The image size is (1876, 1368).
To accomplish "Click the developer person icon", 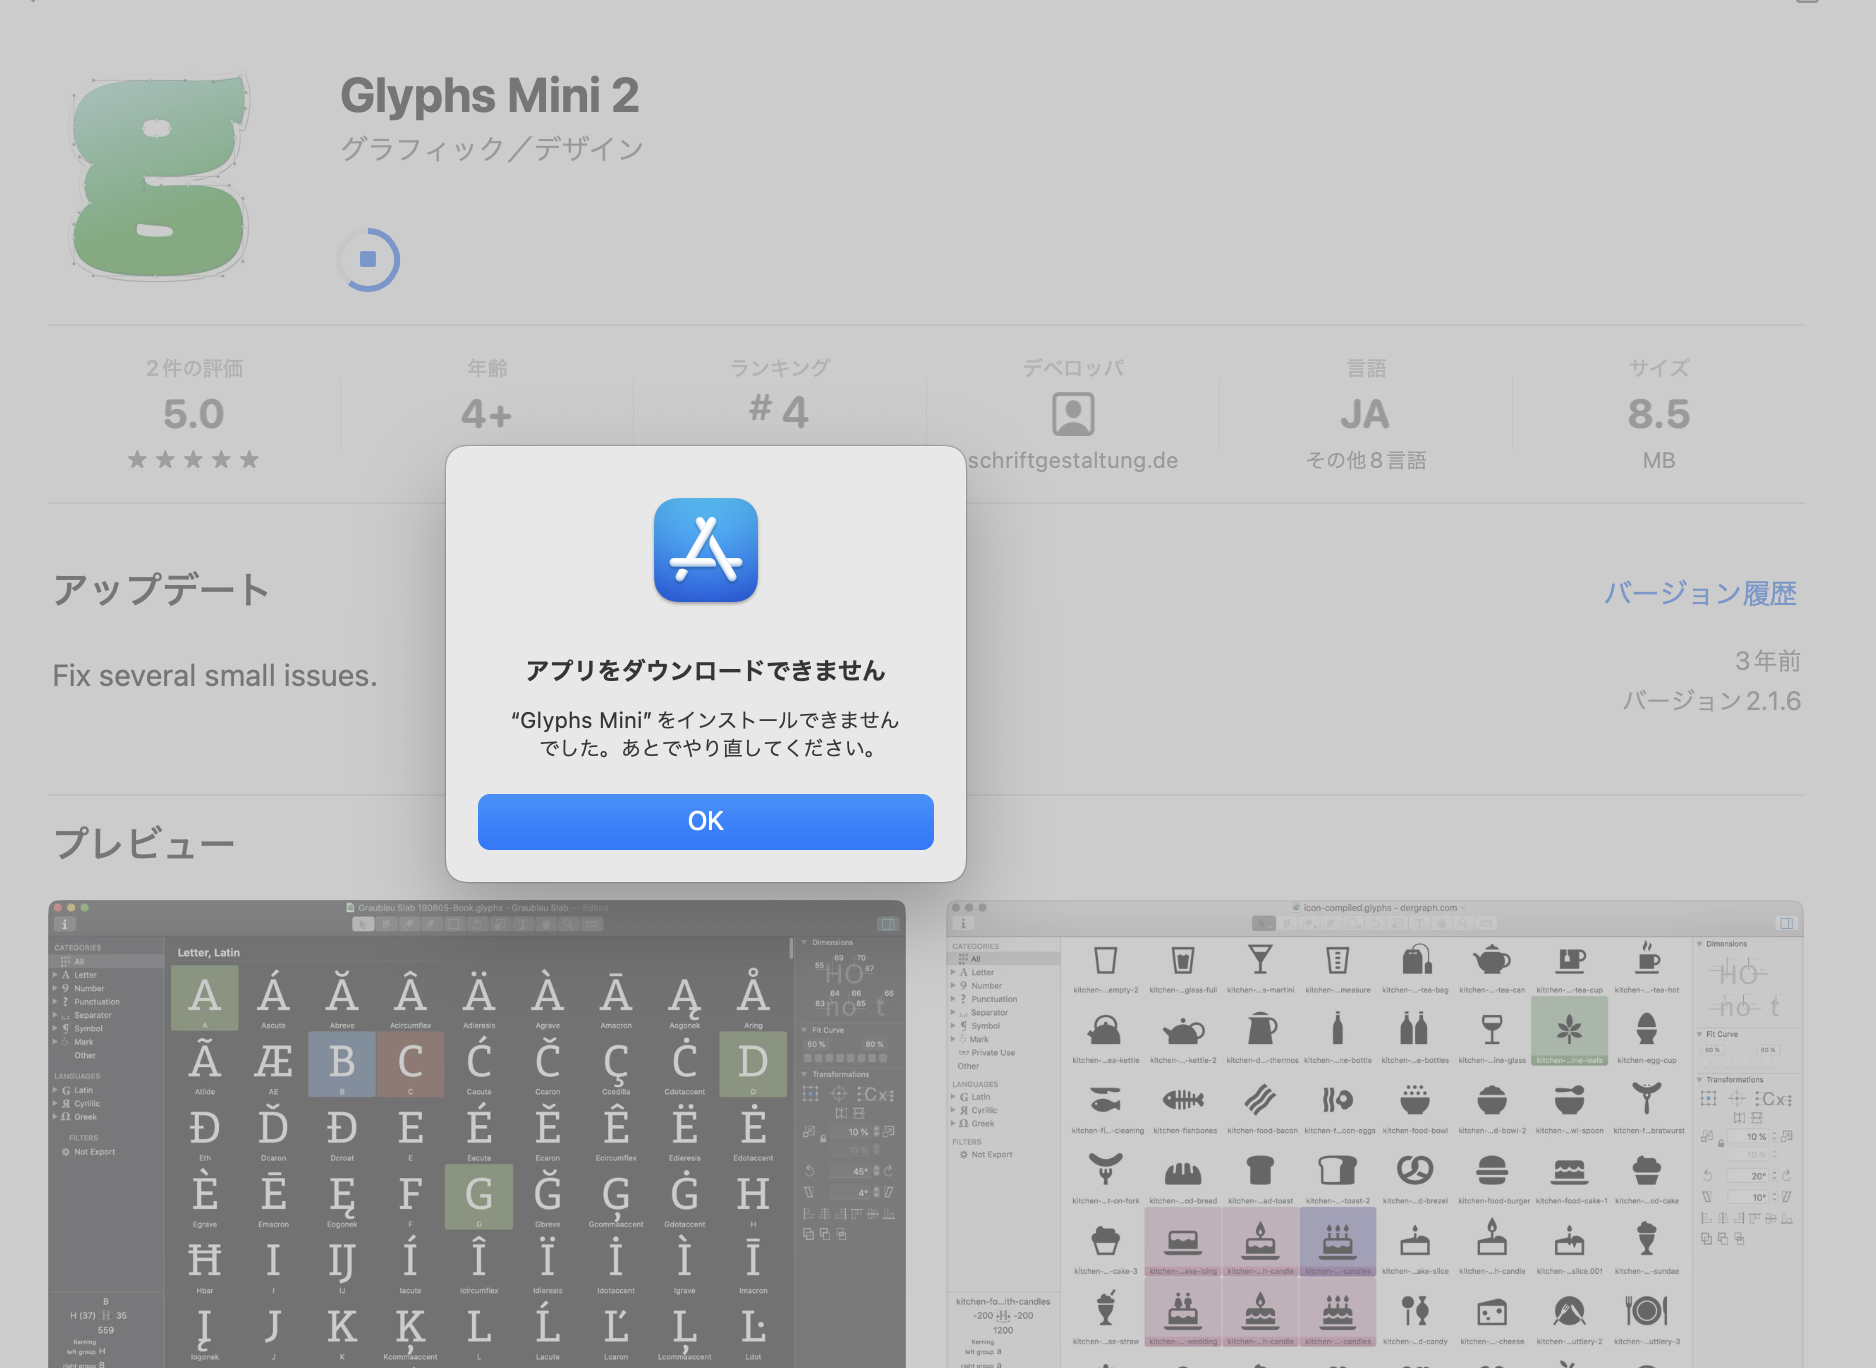I will 1073,414.
